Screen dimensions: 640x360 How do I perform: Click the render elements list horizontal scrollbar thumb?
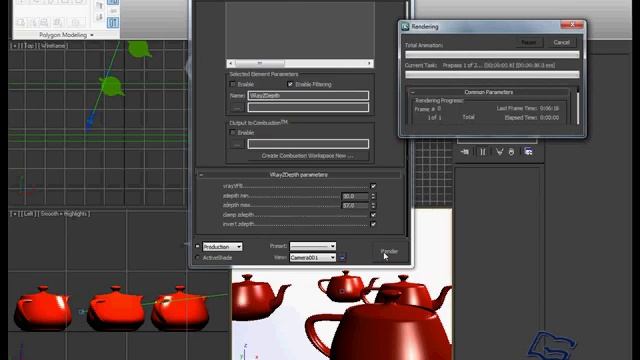click(260, 63)
